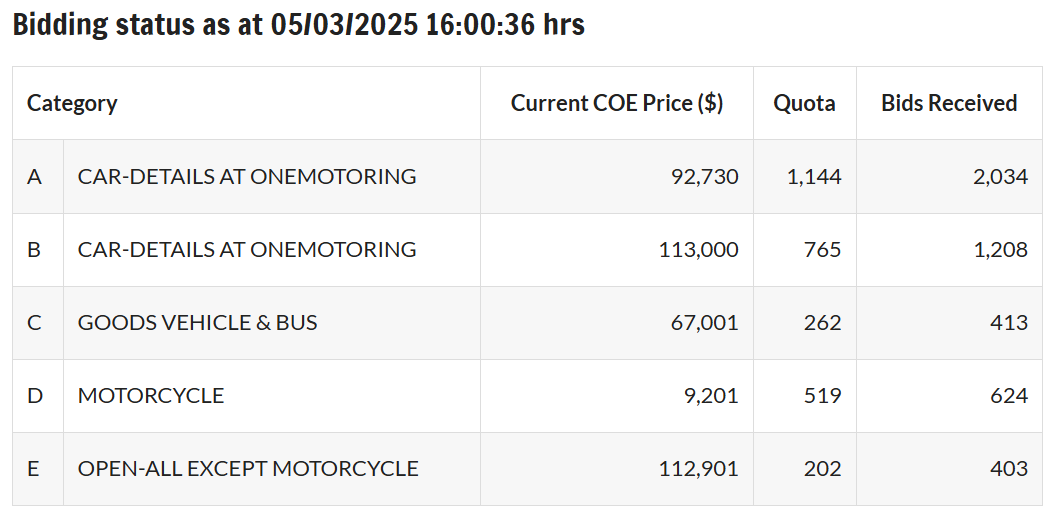This screenshot has height=510, width=1052.
Task: Select the 9,201 motorcycle price
Action: point(711,396)
